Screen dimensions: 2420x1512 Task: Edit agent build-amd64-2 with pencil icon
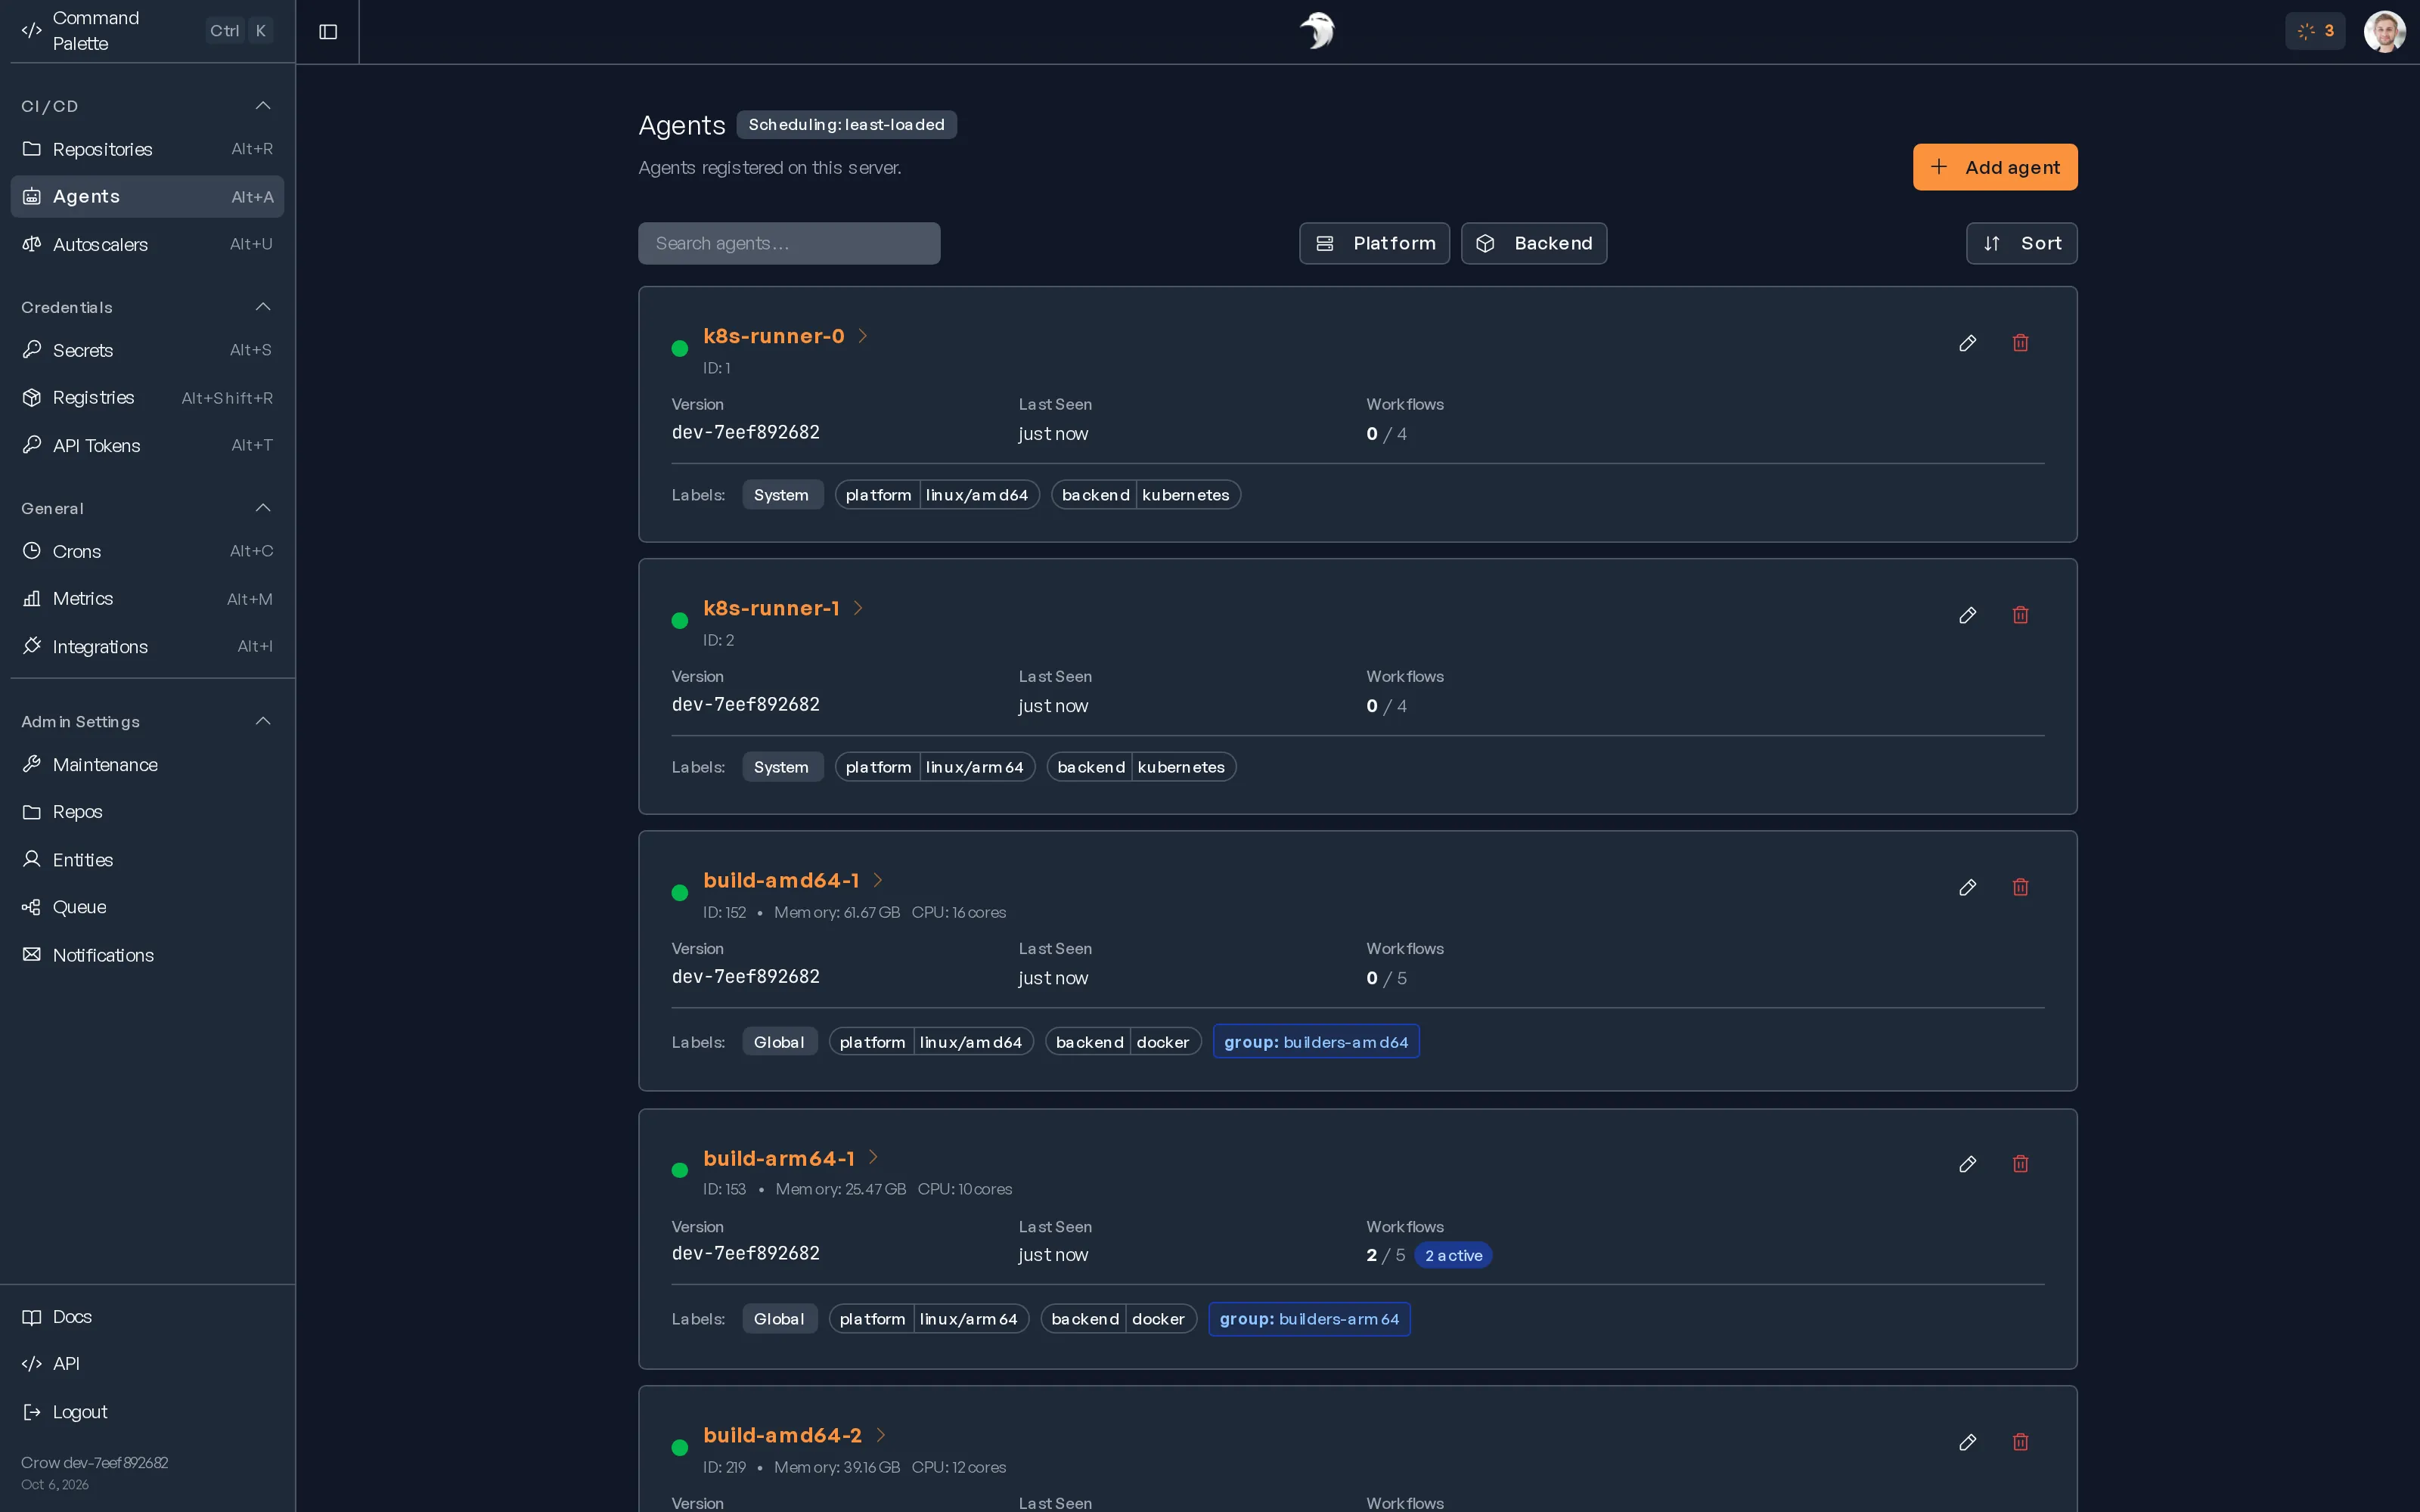tap(1967, 1442)
